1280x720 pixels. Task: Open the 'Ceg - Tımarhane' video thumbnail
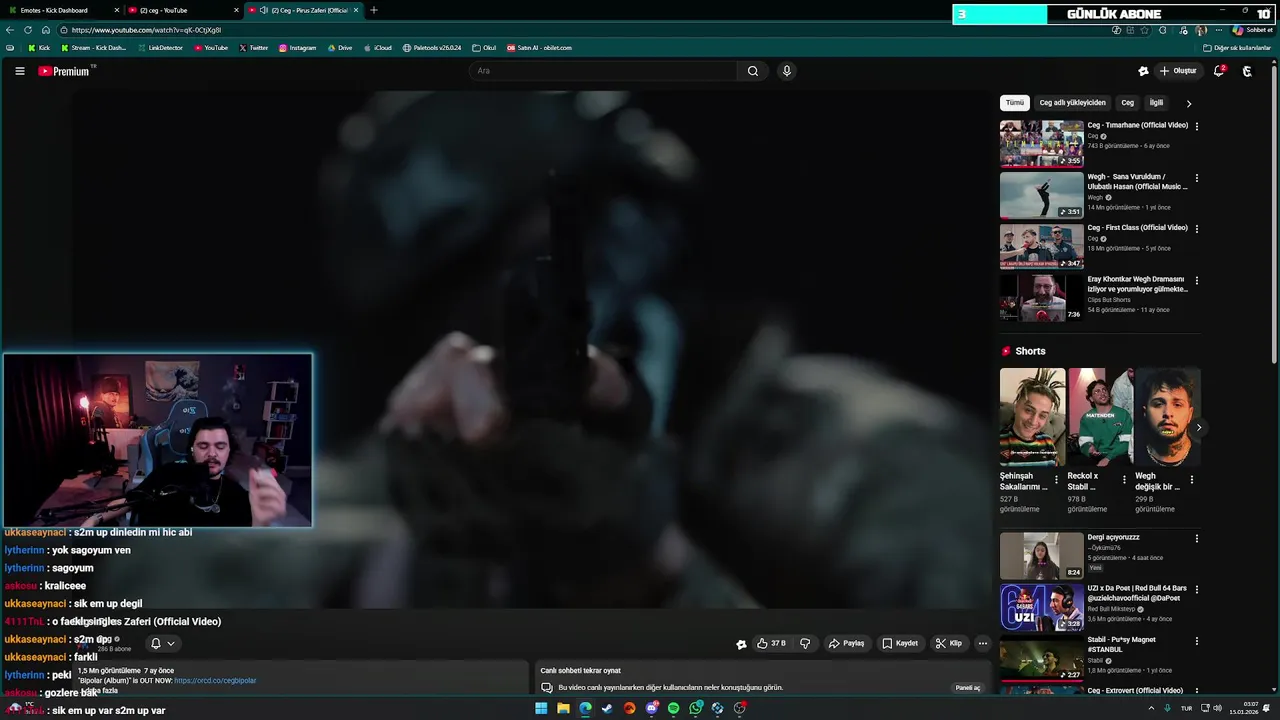point(1042,144)
